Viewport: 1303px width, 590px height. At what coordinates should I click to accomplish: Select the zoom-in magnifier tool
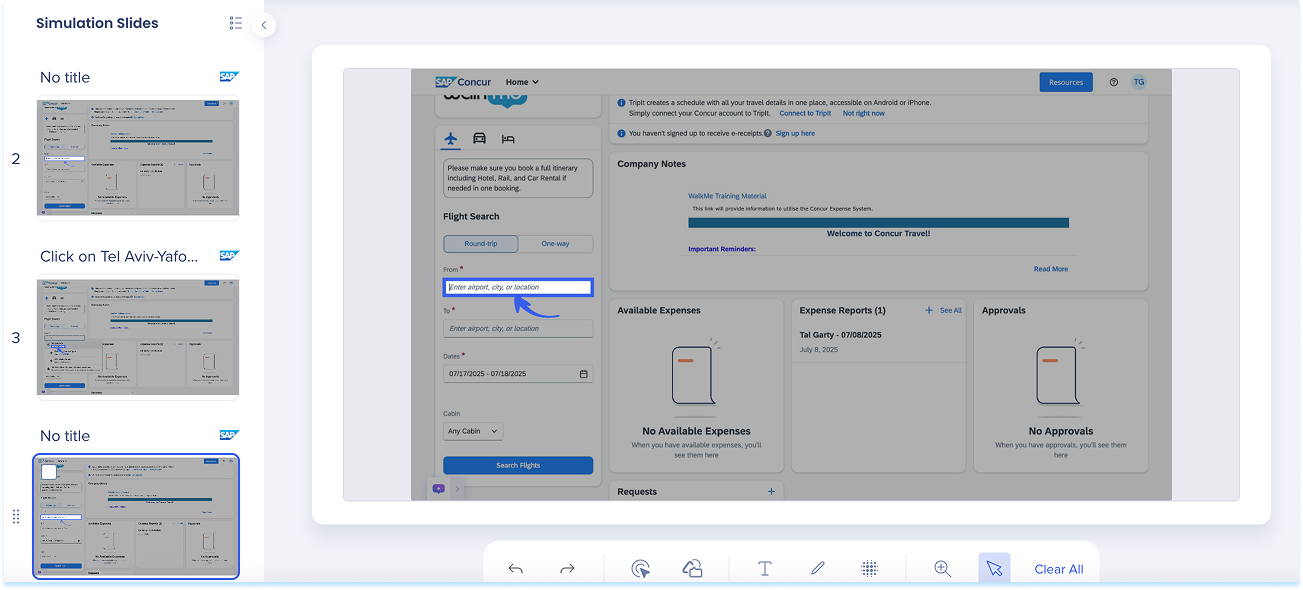tap(942, 569)
